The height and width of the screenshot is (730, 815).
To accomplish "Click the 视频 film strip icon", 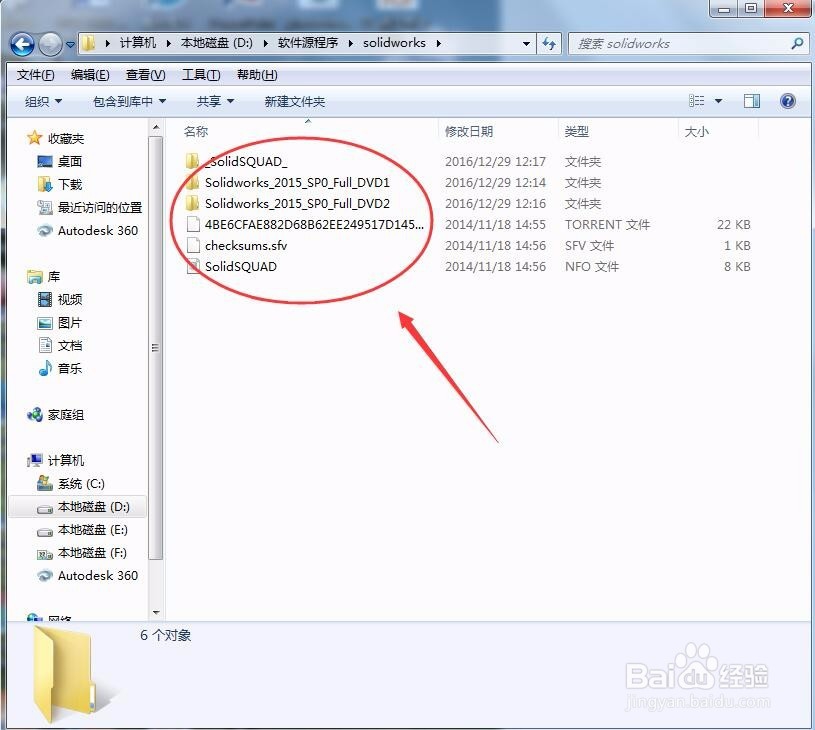I will (45, 299).
